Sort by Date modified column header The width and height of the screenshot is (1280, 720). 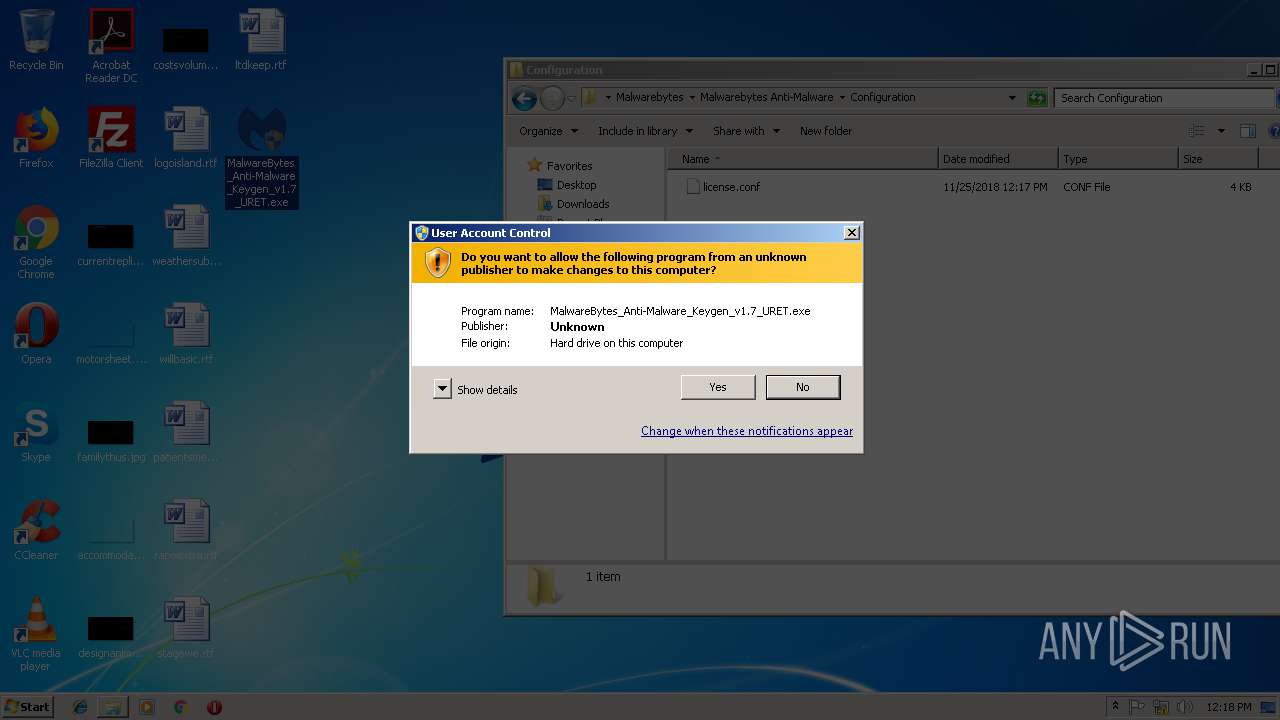(998, 159)
